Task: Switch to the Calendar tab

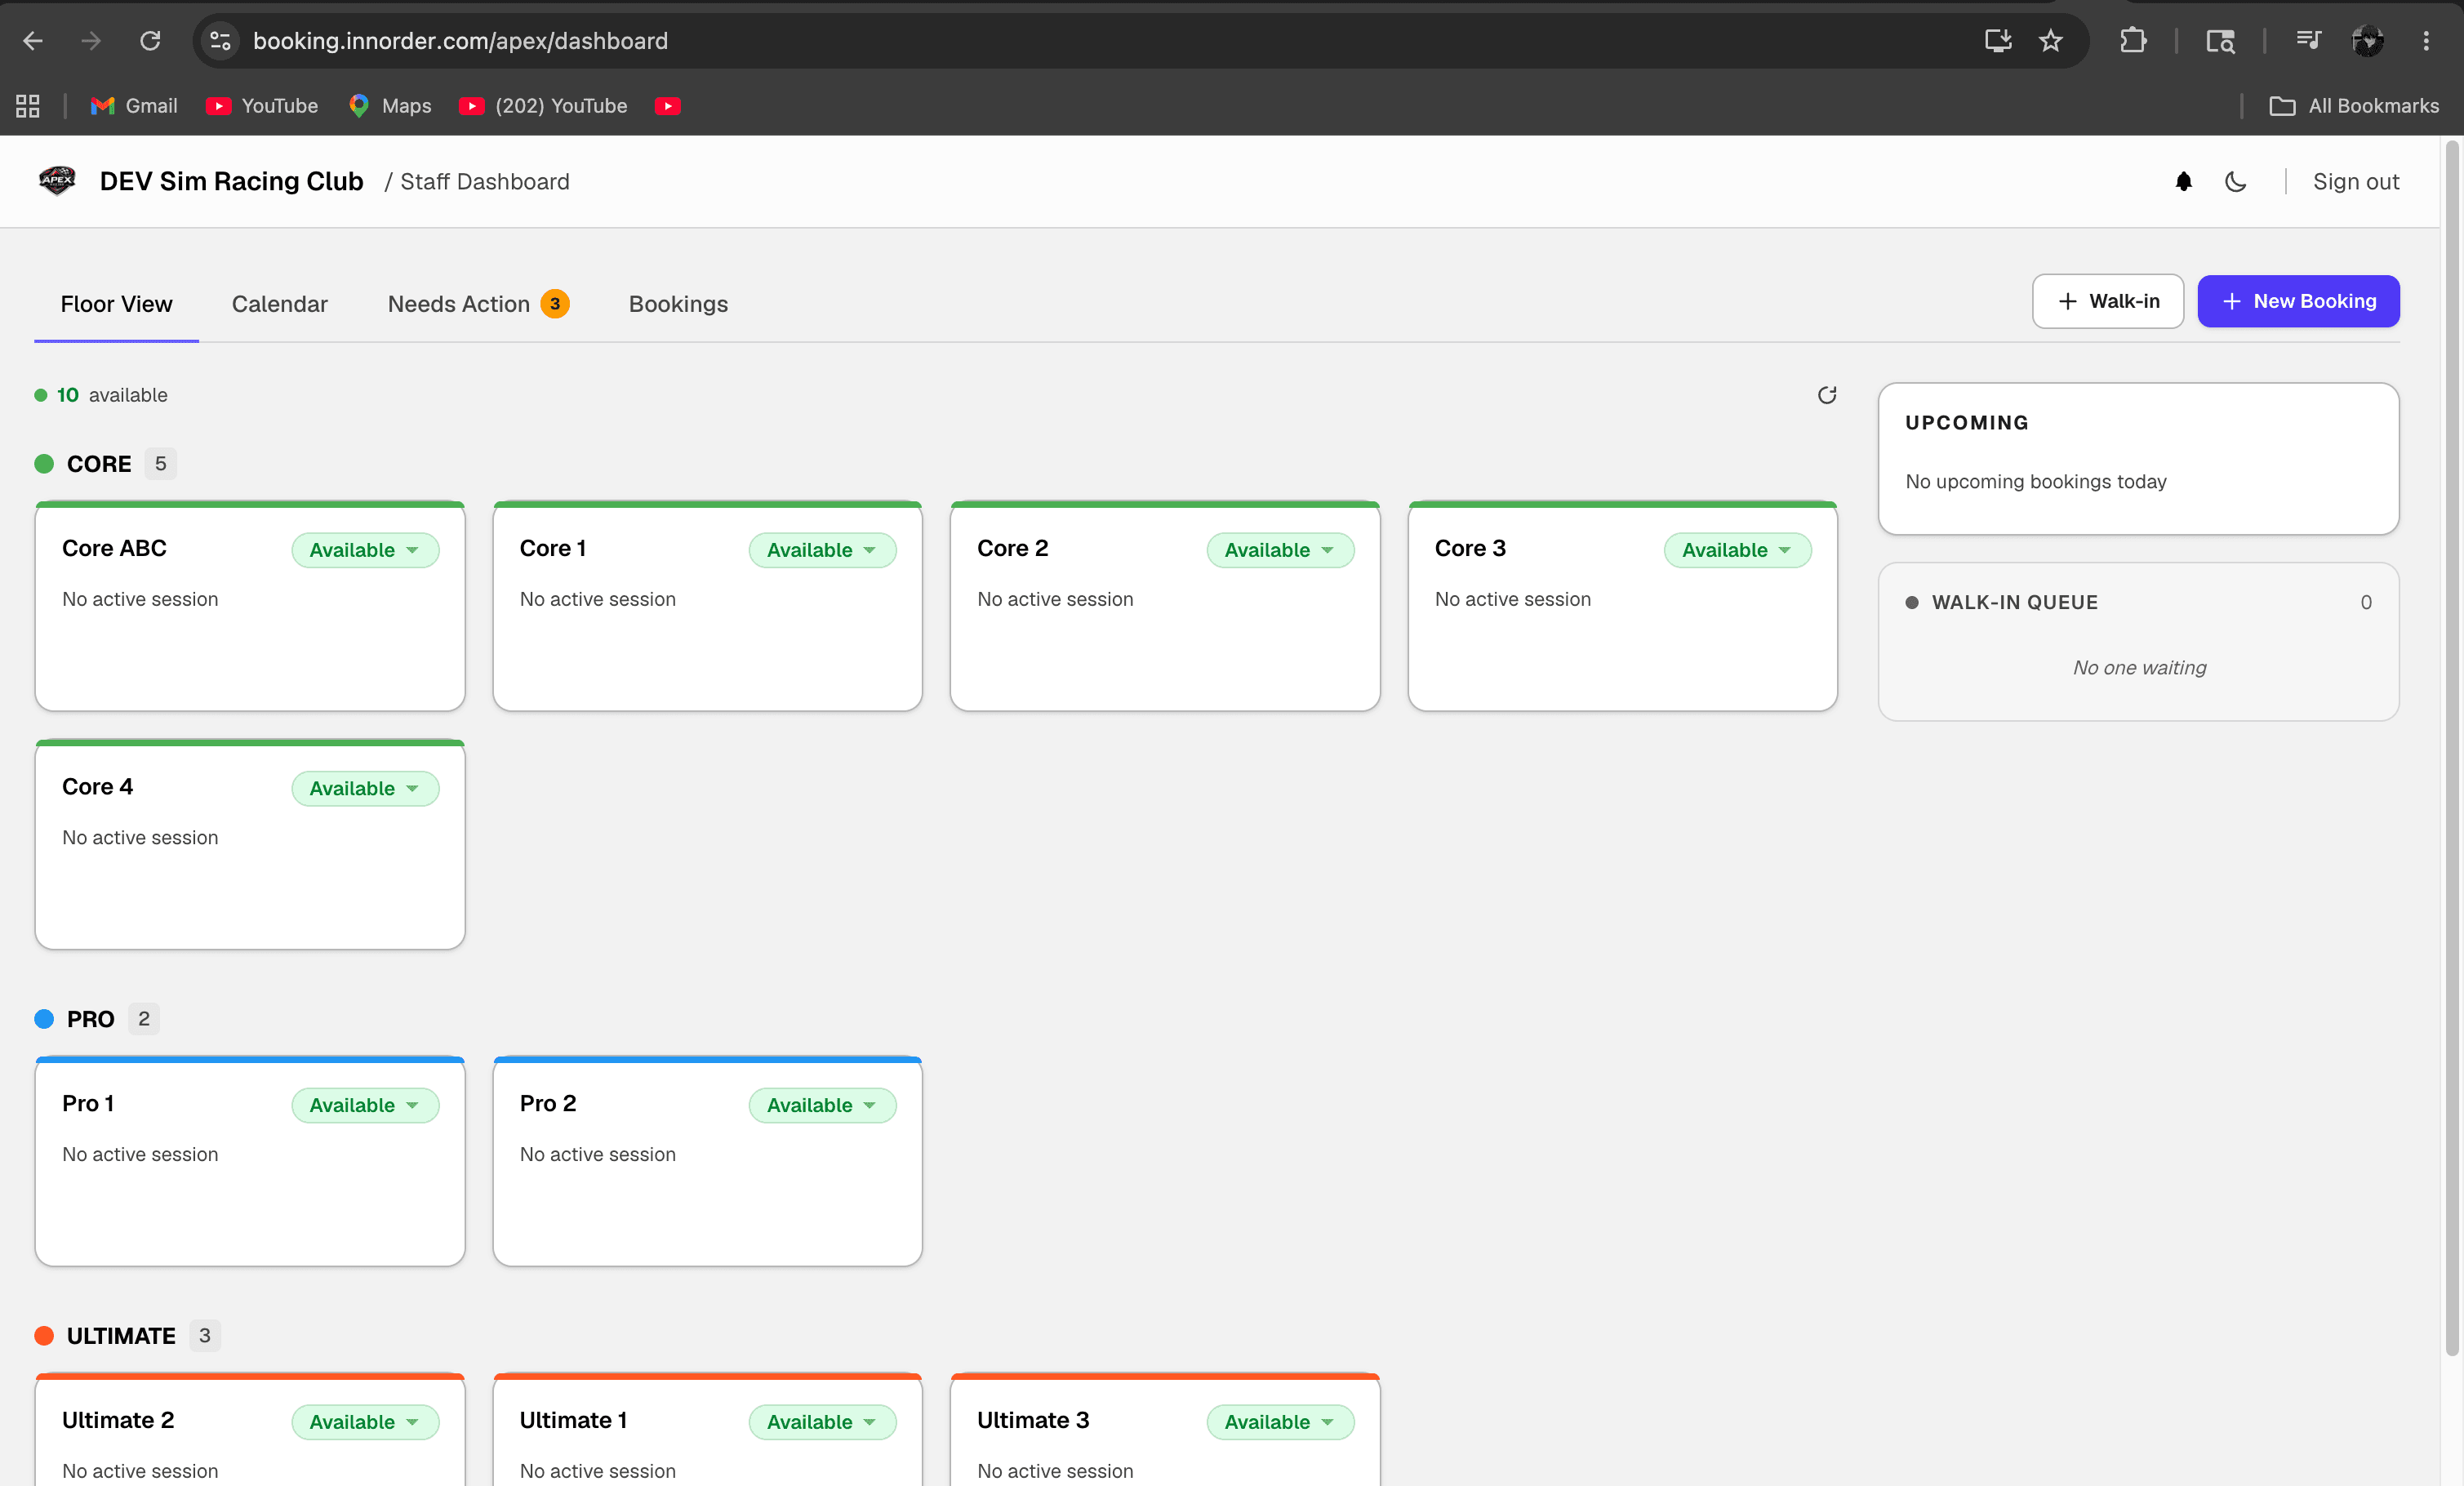Action: click(x=279, y=304)
